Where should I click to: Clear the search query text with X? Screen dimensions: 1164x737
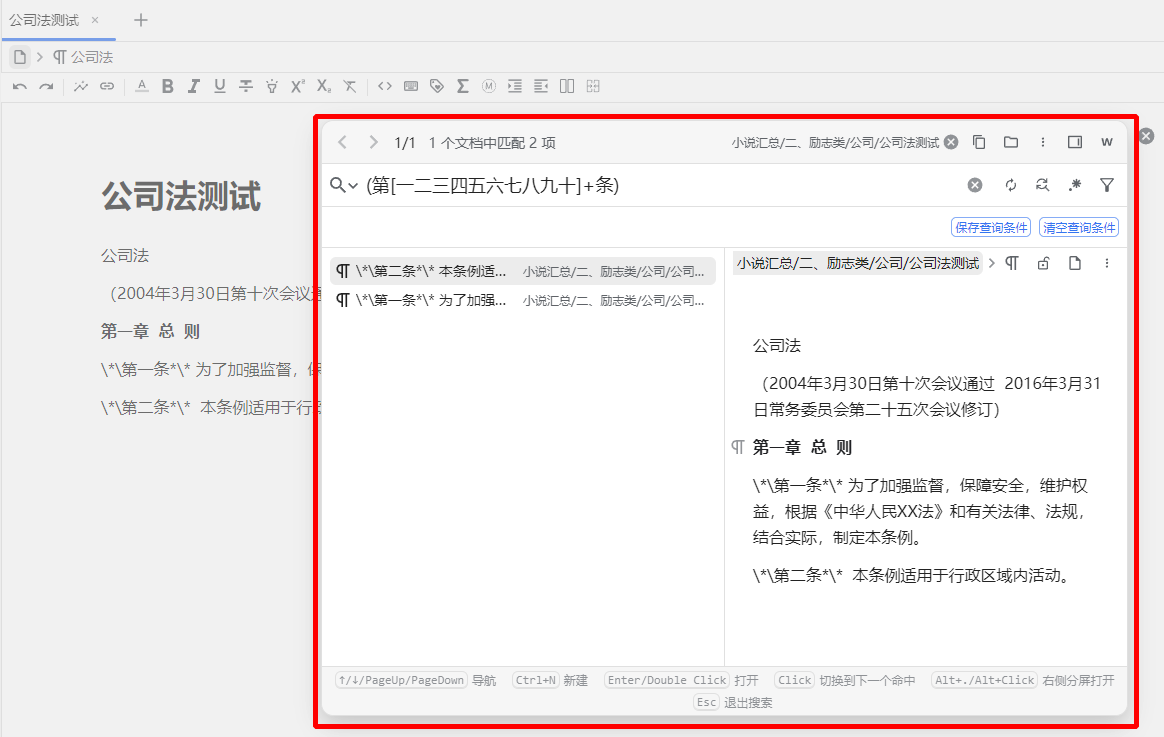[x=974, y=185]
